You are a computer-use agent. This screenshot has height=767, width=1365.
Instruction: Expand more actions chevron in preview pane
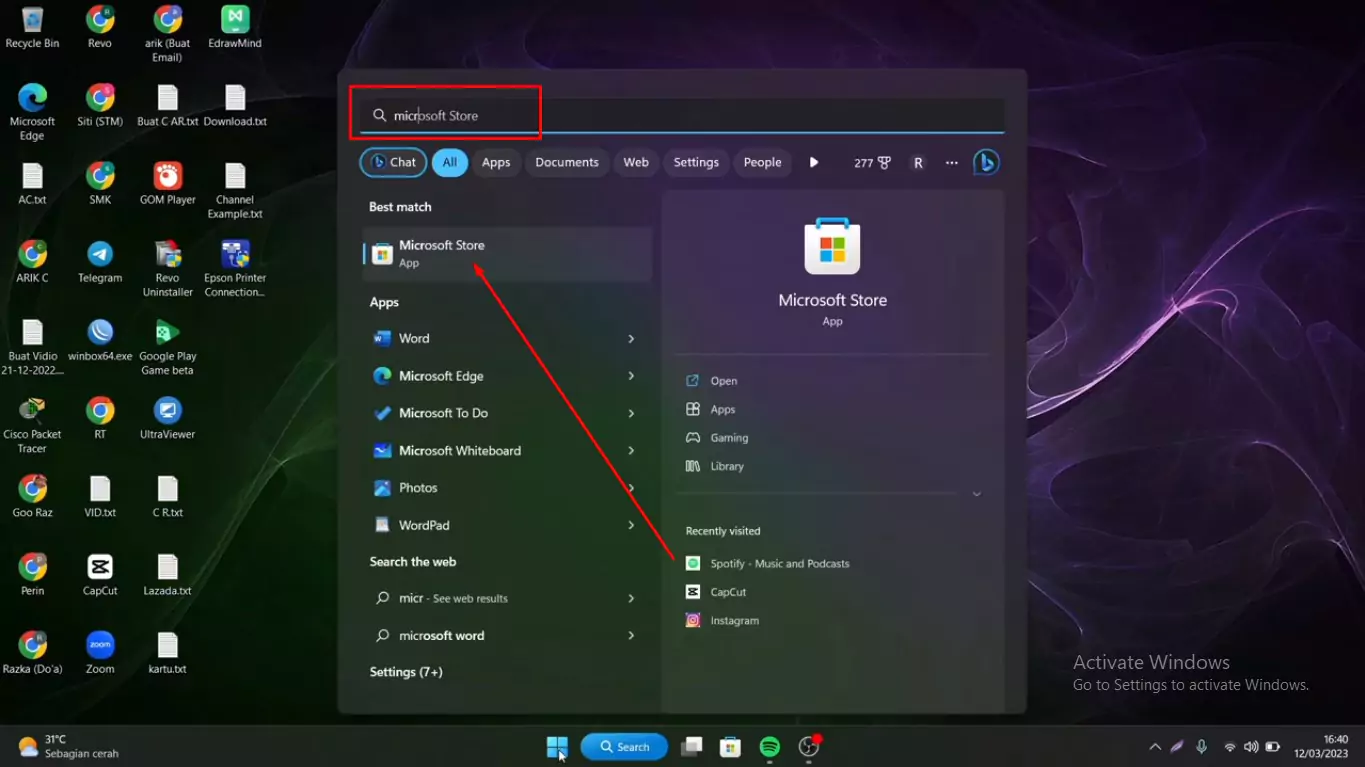tap(977, 494)
